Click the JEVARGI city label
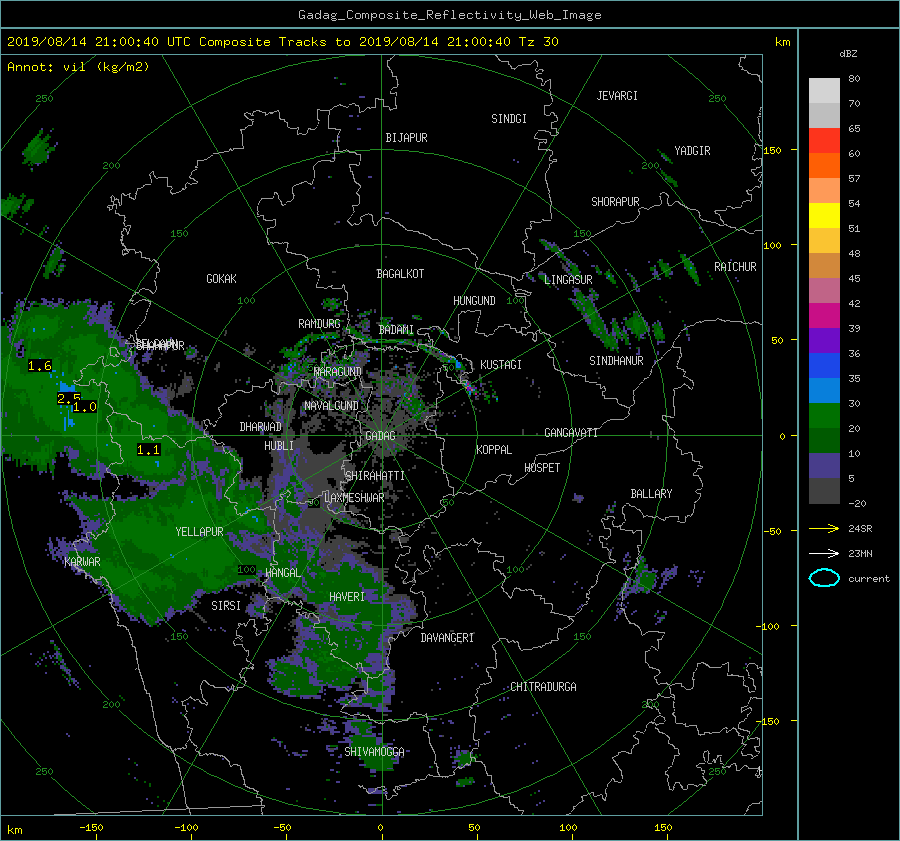The image size is (900, 841). 617,96
